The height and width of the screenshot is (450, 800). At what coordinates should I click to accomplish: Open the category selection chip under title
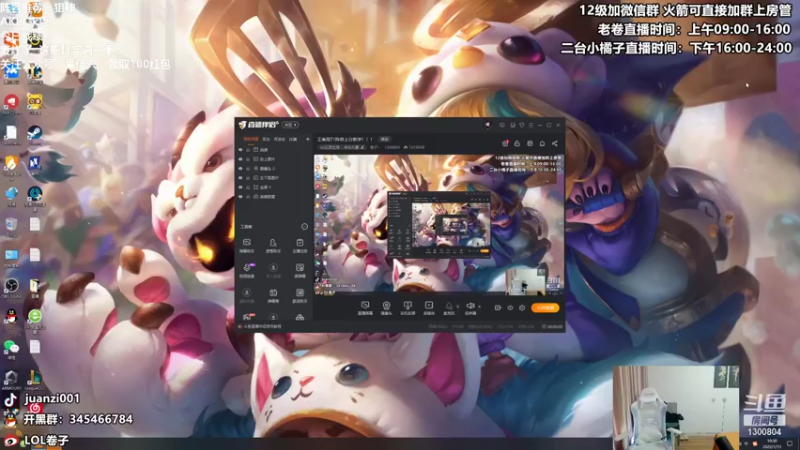[342, 147]
